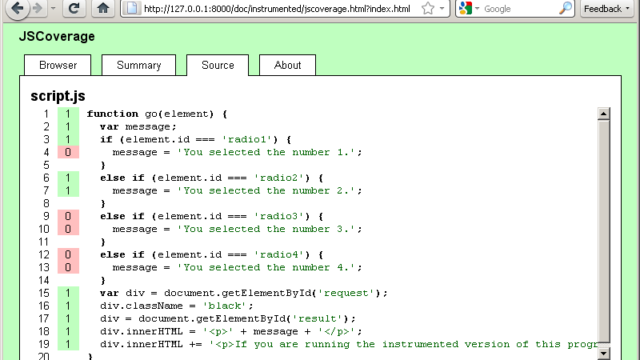Click the vertical scrollbar thumb
The width and height of the screenshot is (640, 360).
pos(604,231)
